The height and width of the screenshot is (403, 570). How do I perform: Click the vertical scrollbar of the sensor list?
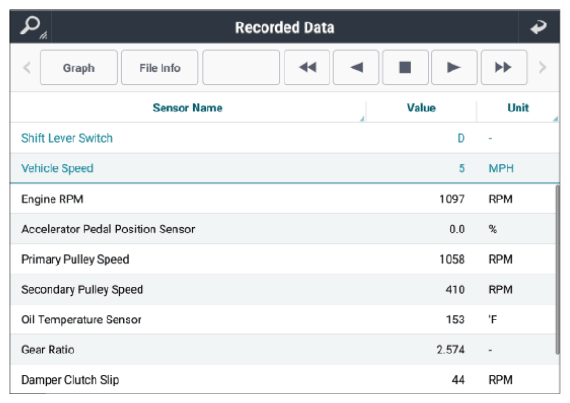point(557,269)
